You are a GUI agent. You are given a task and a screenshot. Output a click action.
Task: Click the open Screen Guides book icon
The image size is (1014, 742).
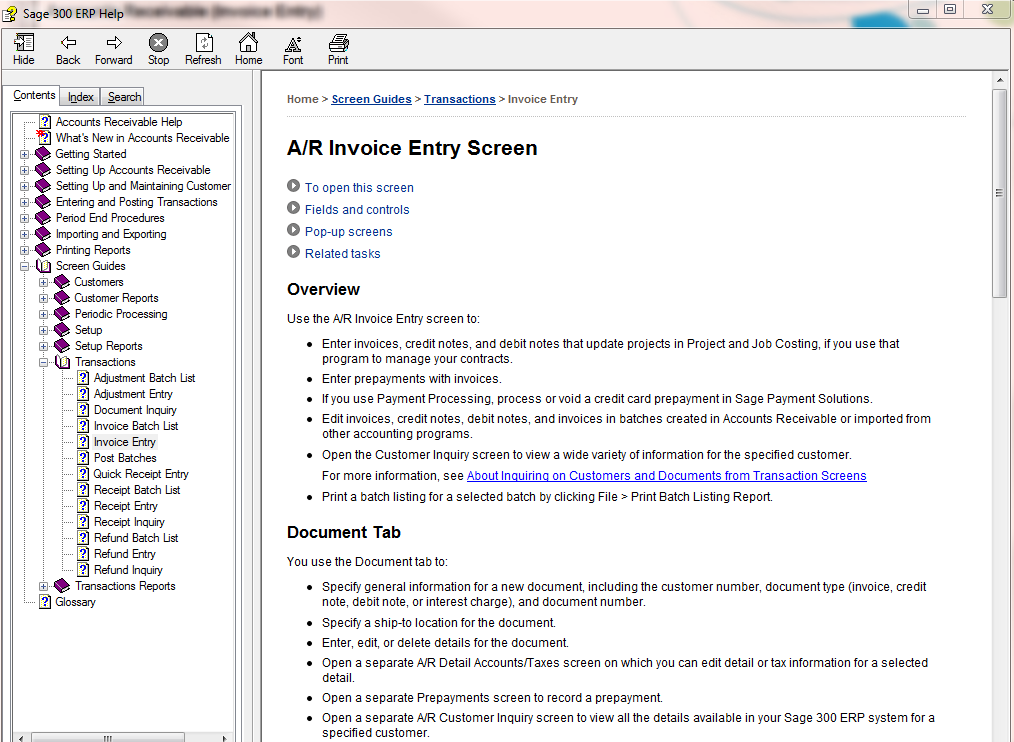tap(43, 266)
